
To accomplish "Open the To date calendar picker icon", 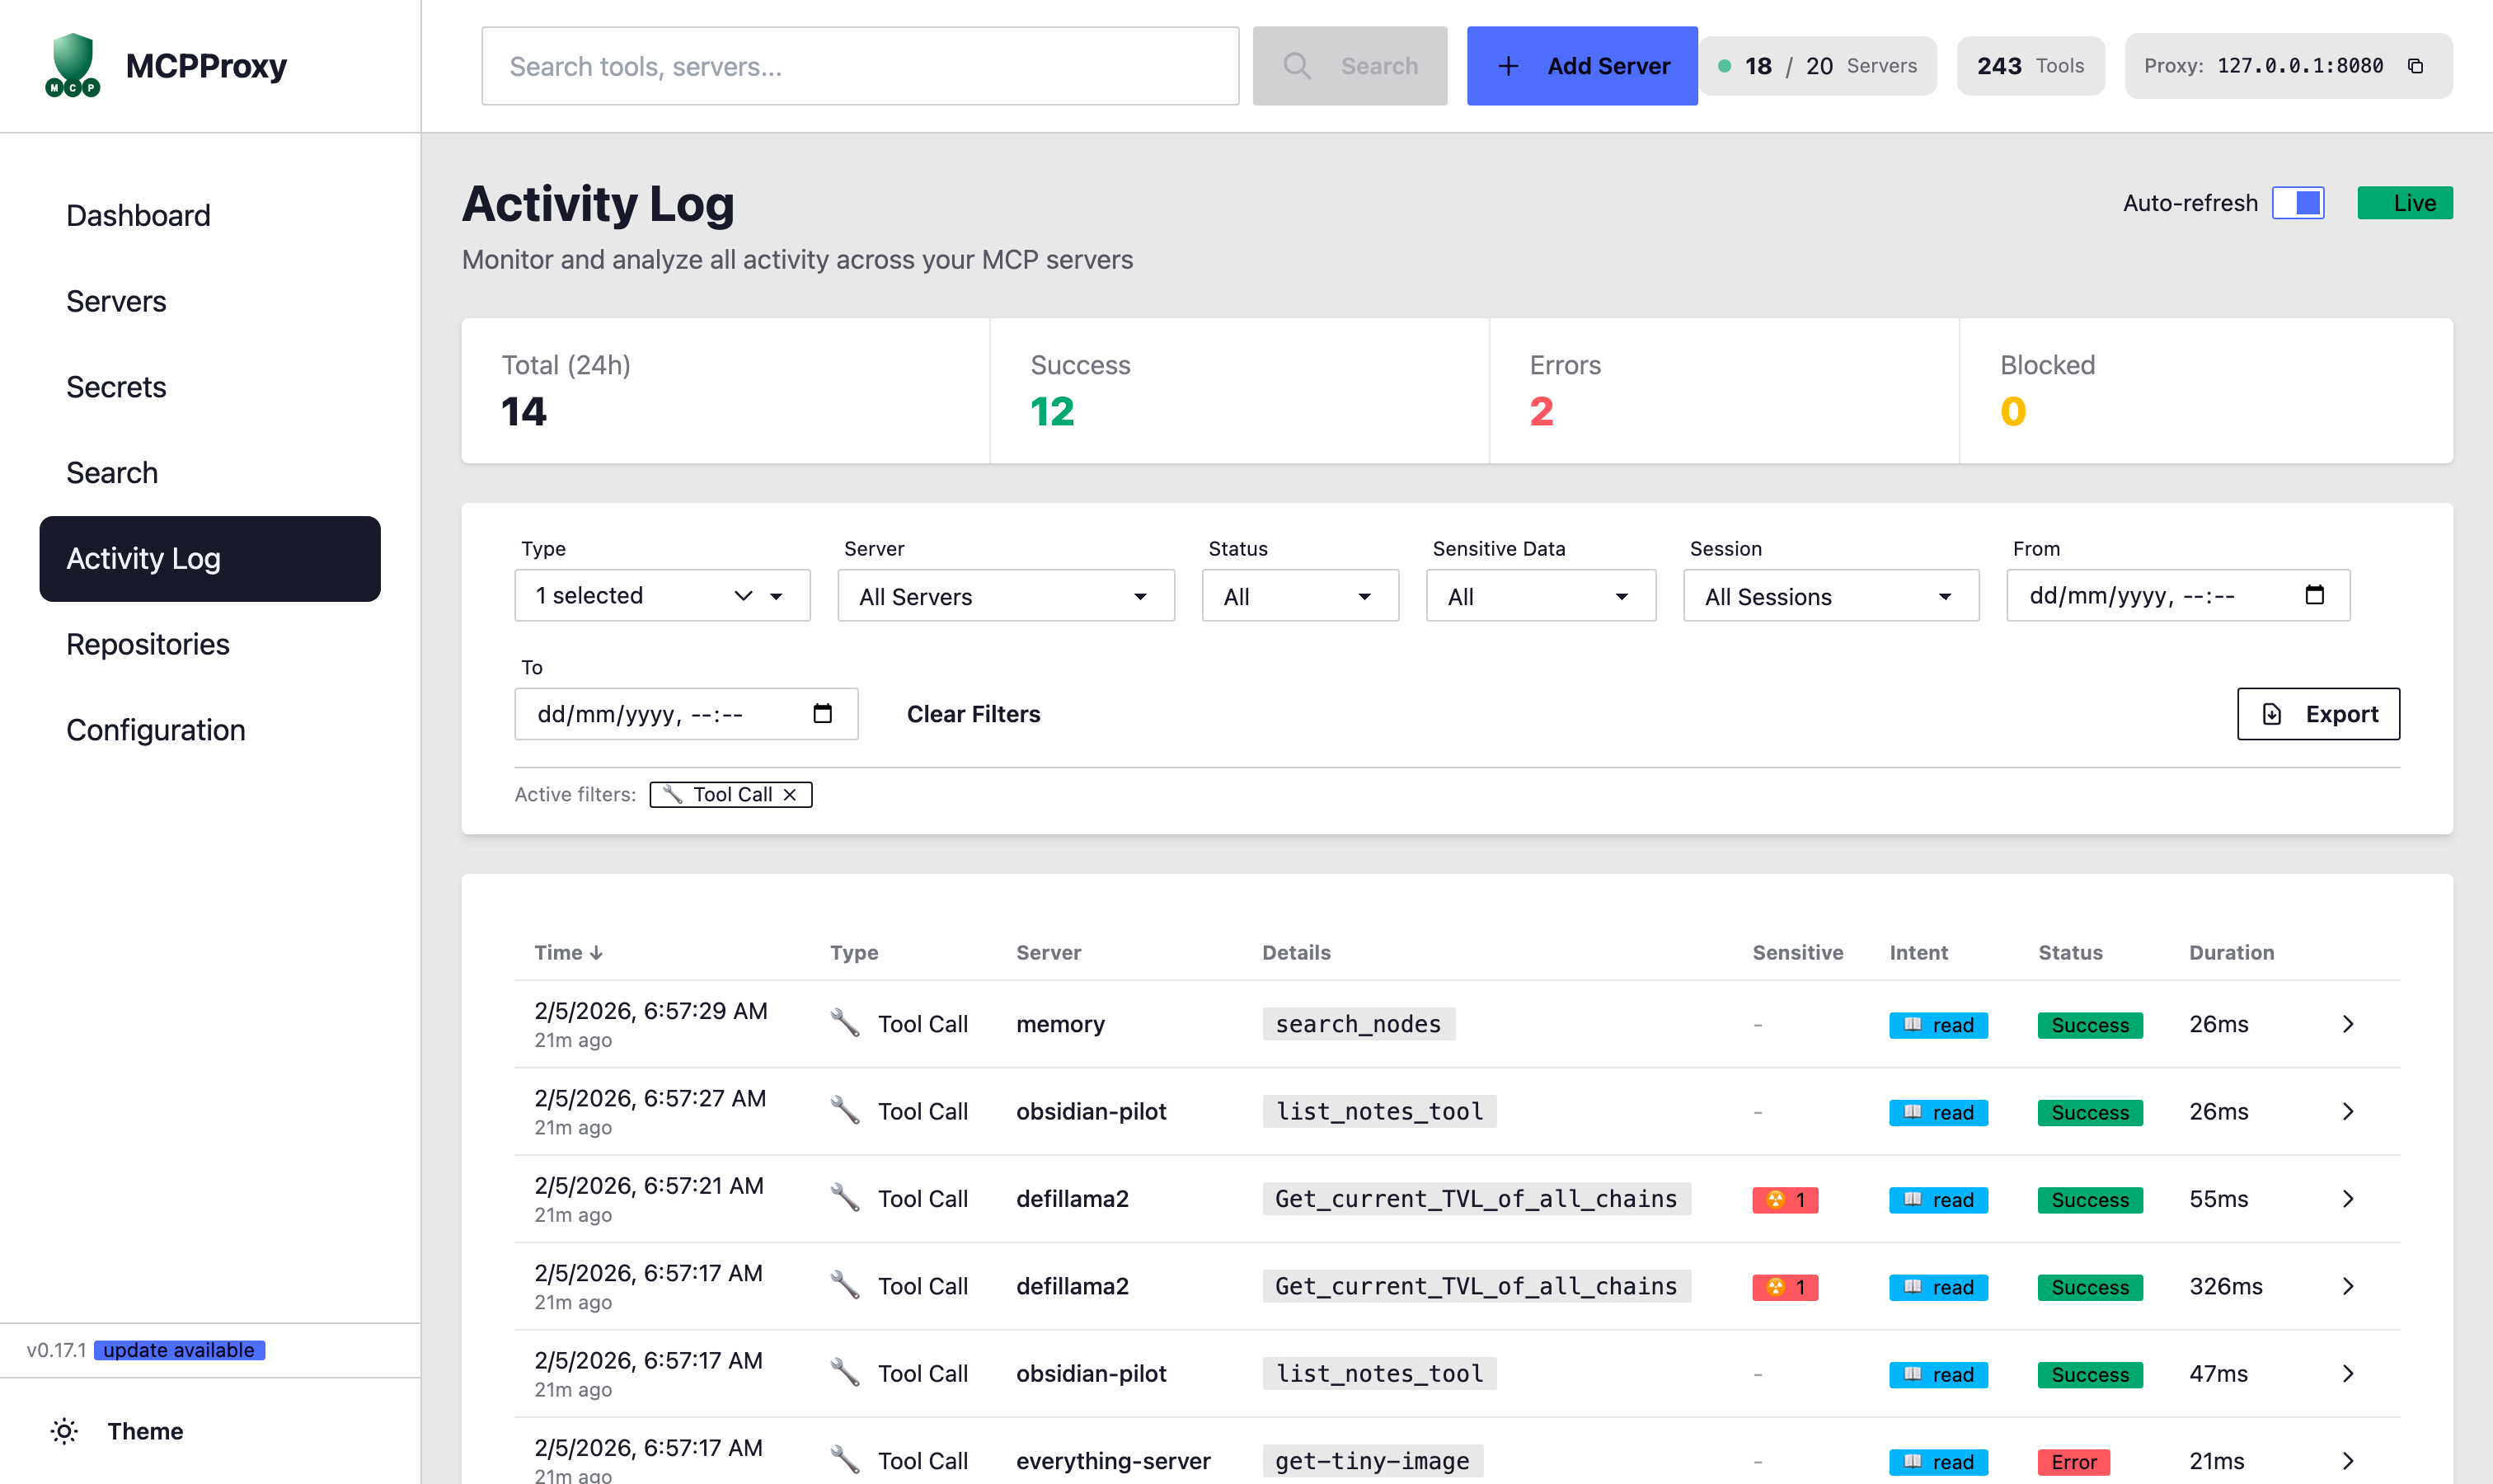I will [x=822, y=713].
